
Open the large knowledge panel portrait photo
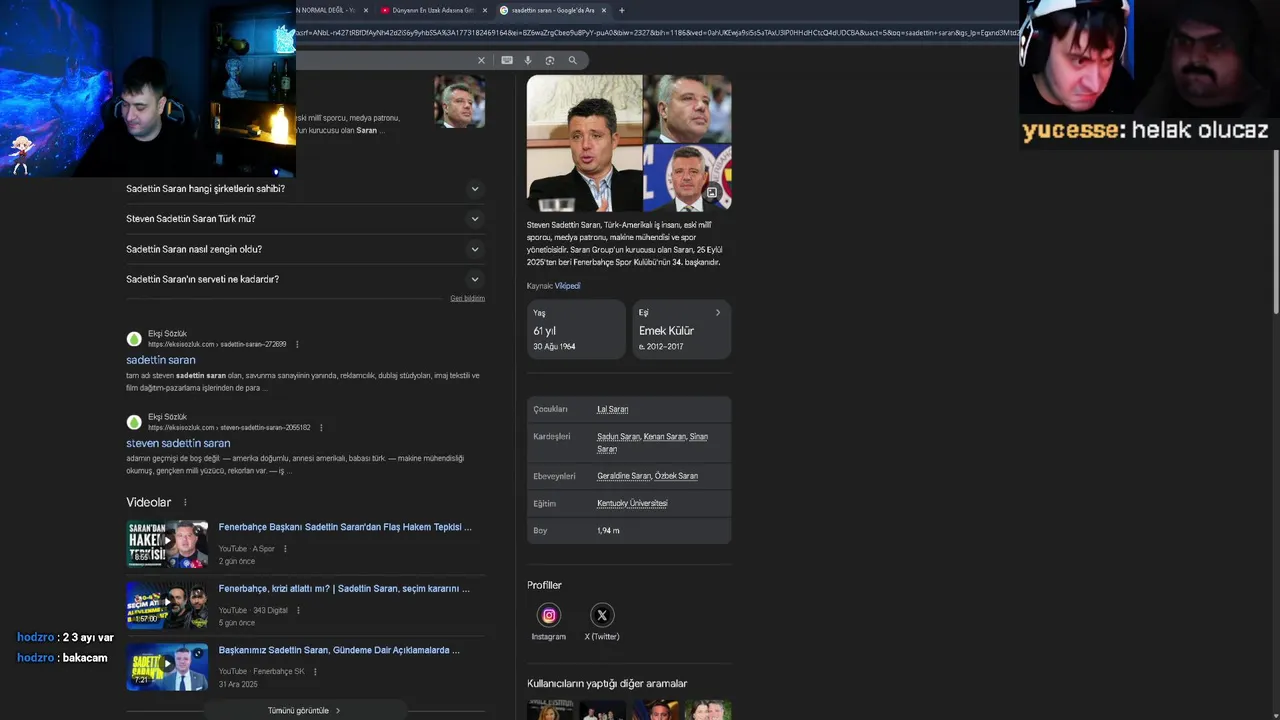coord(584,143)
